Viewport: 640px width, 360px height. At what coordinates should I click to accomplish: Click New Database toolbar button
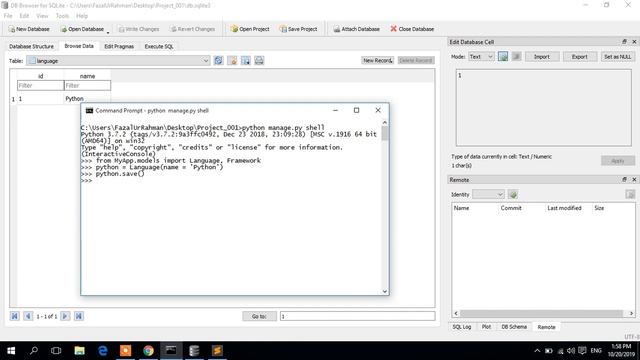click(x=29, y=29)
